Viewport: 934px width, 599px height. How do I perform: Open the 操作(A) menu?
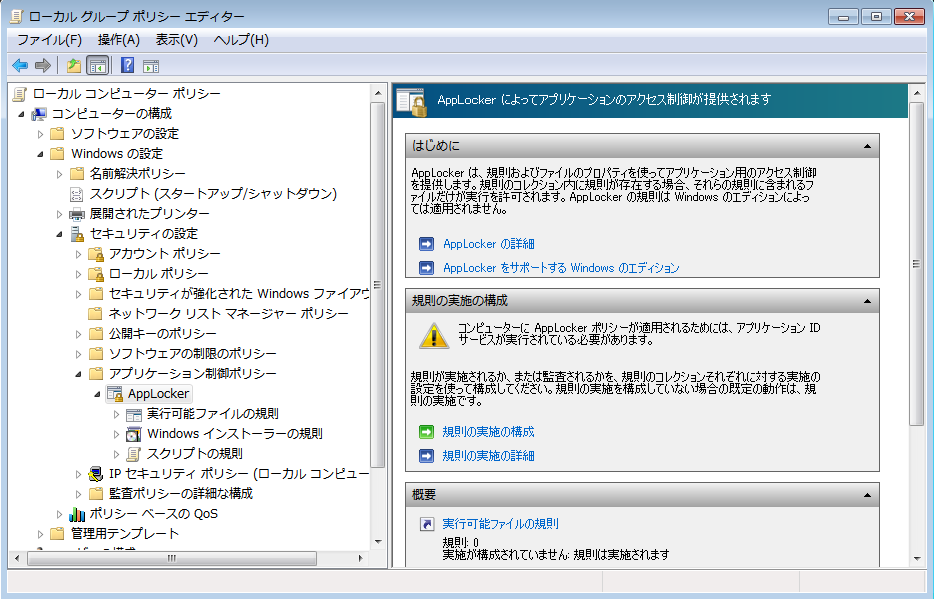coord(119,40)
